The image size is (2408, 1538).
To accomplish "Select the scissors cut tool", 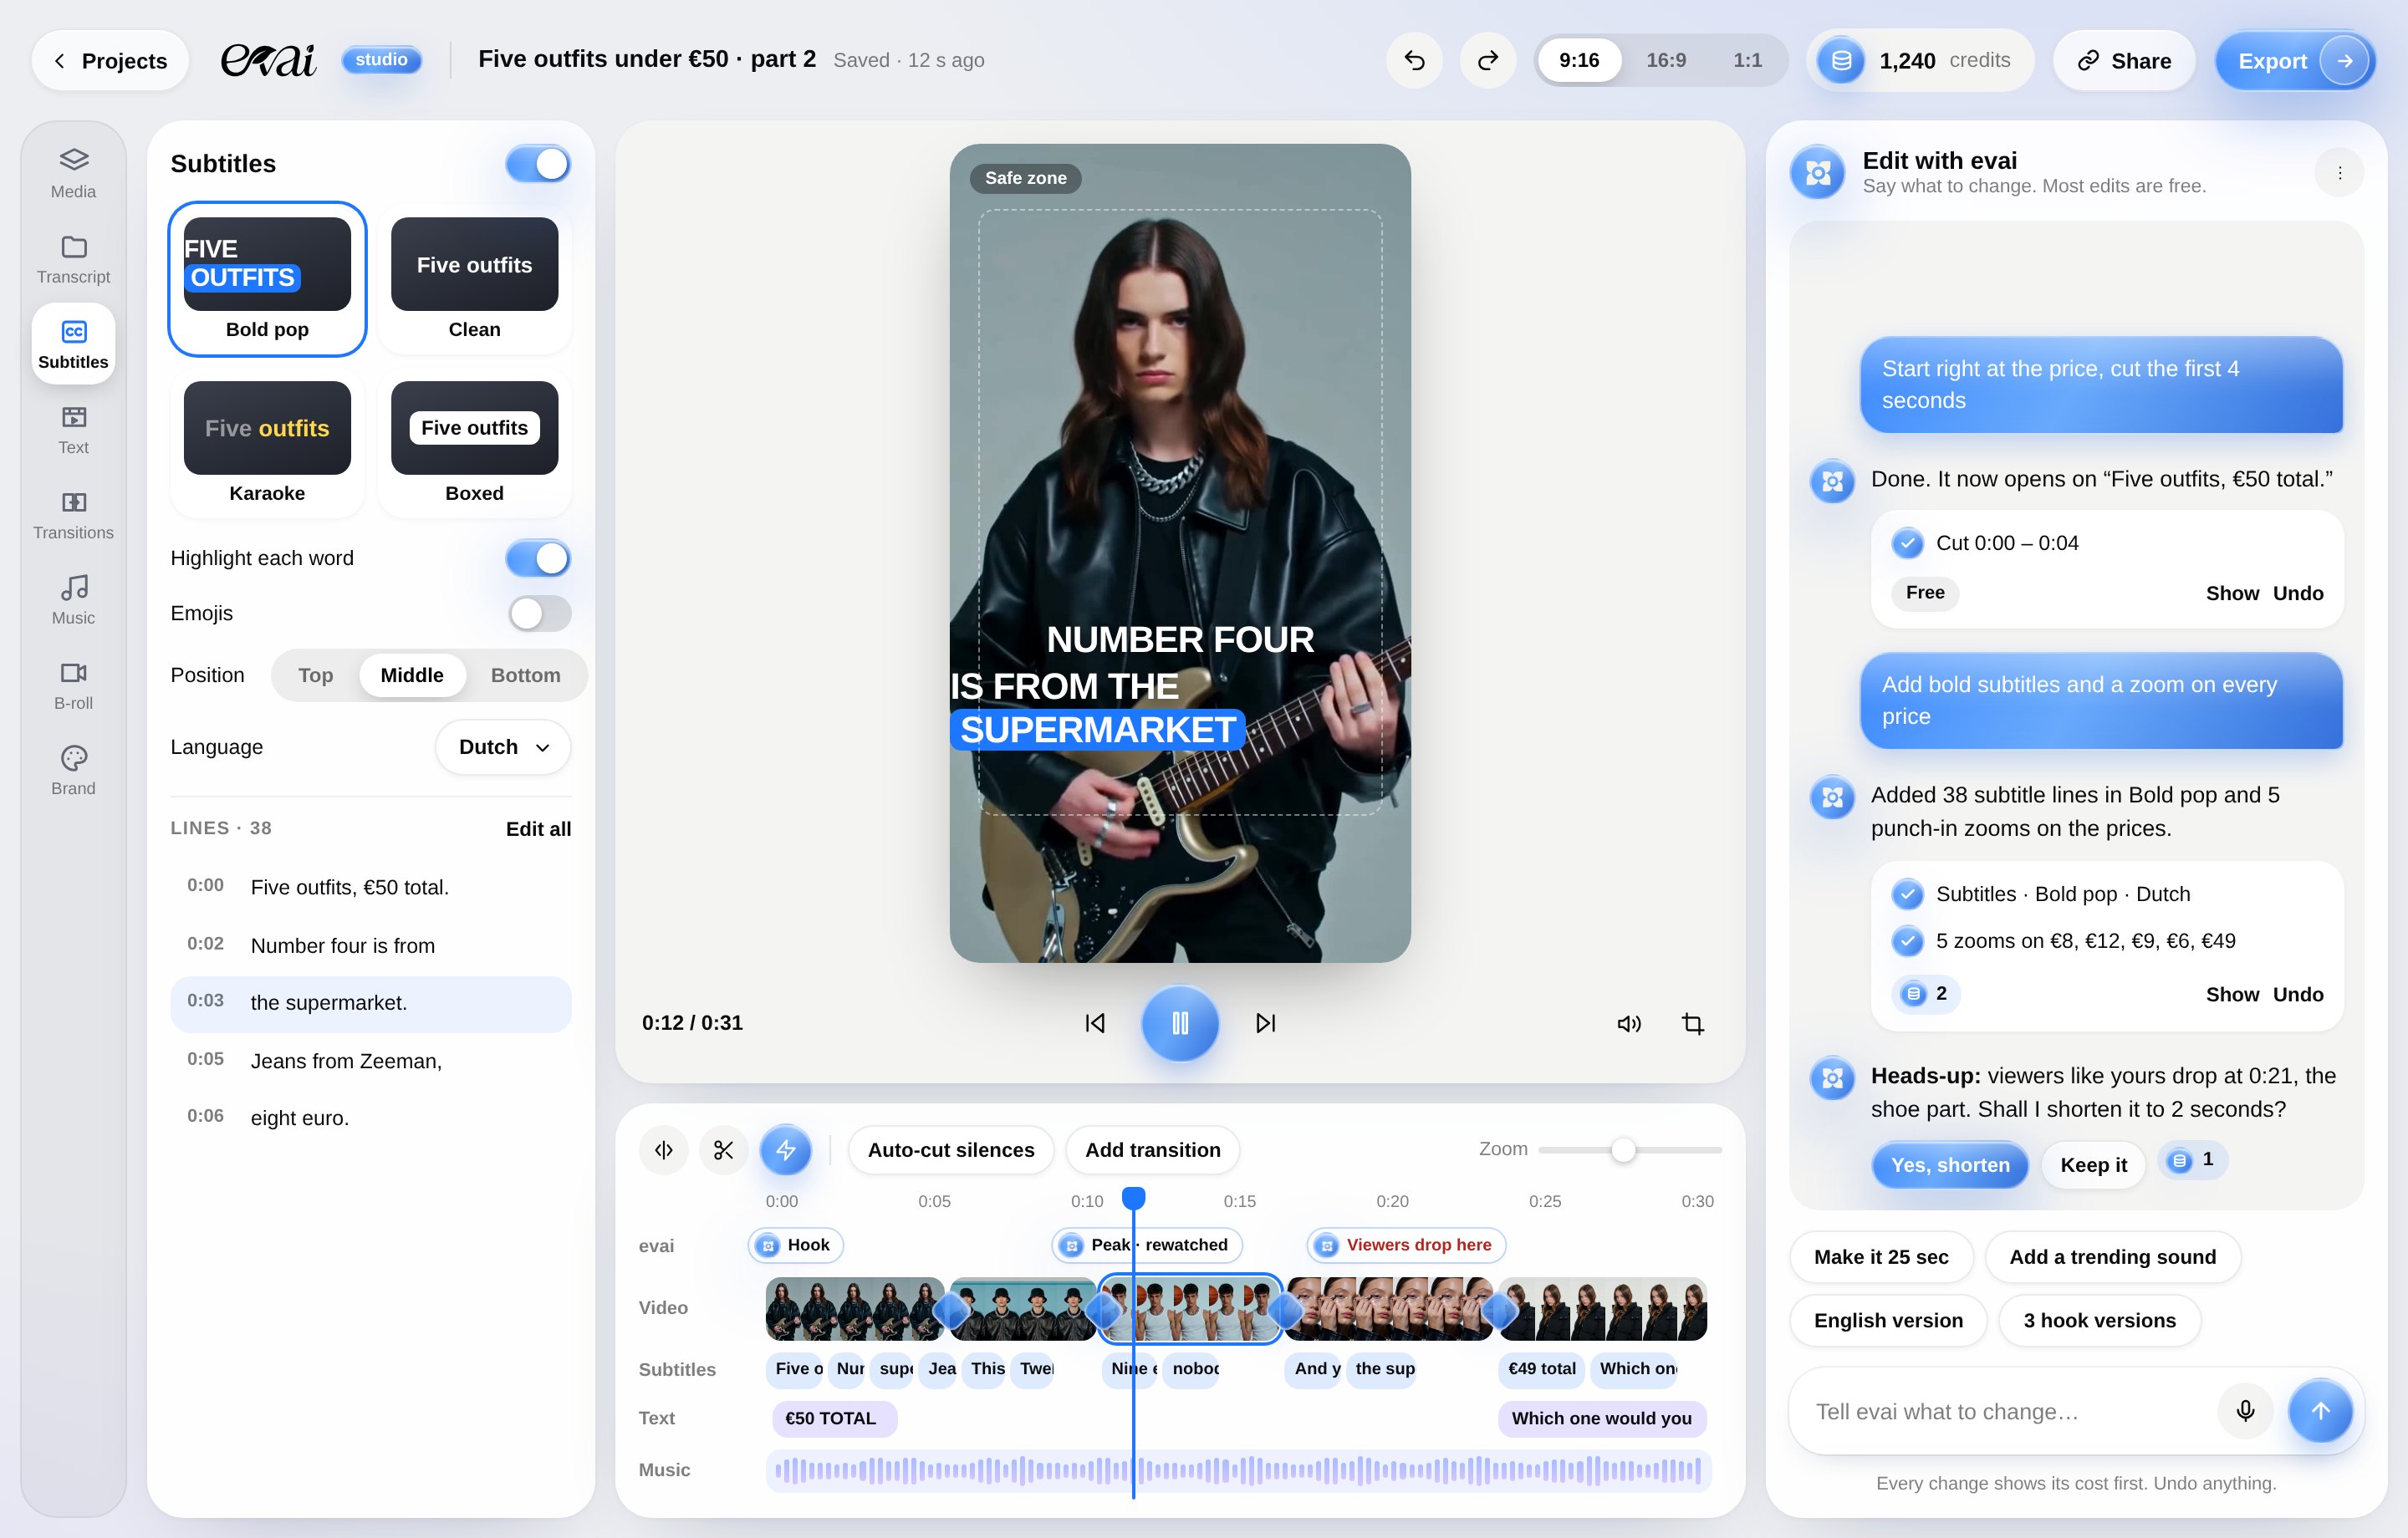I will [x=724, y=1150].
